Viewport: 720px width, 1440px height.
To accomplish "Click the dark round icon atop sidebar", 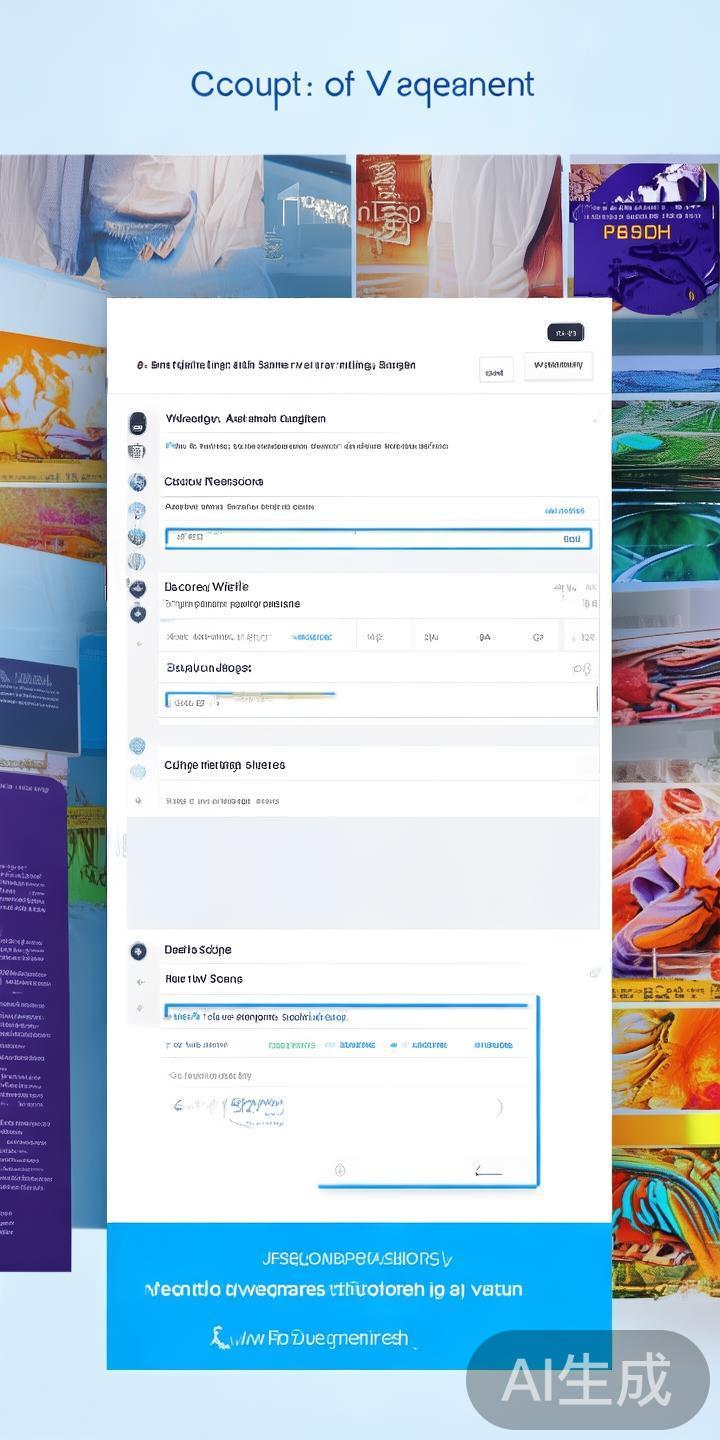I will pos(138,422).
